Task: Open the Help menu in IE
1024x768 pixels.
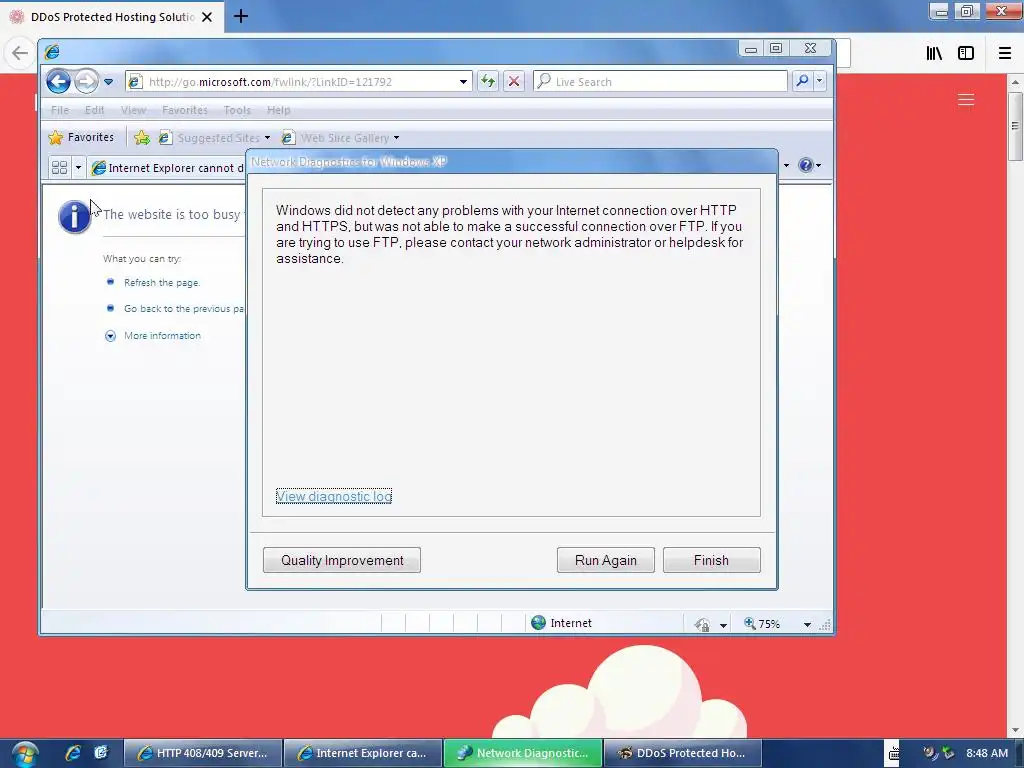Action: pos(278,110)
